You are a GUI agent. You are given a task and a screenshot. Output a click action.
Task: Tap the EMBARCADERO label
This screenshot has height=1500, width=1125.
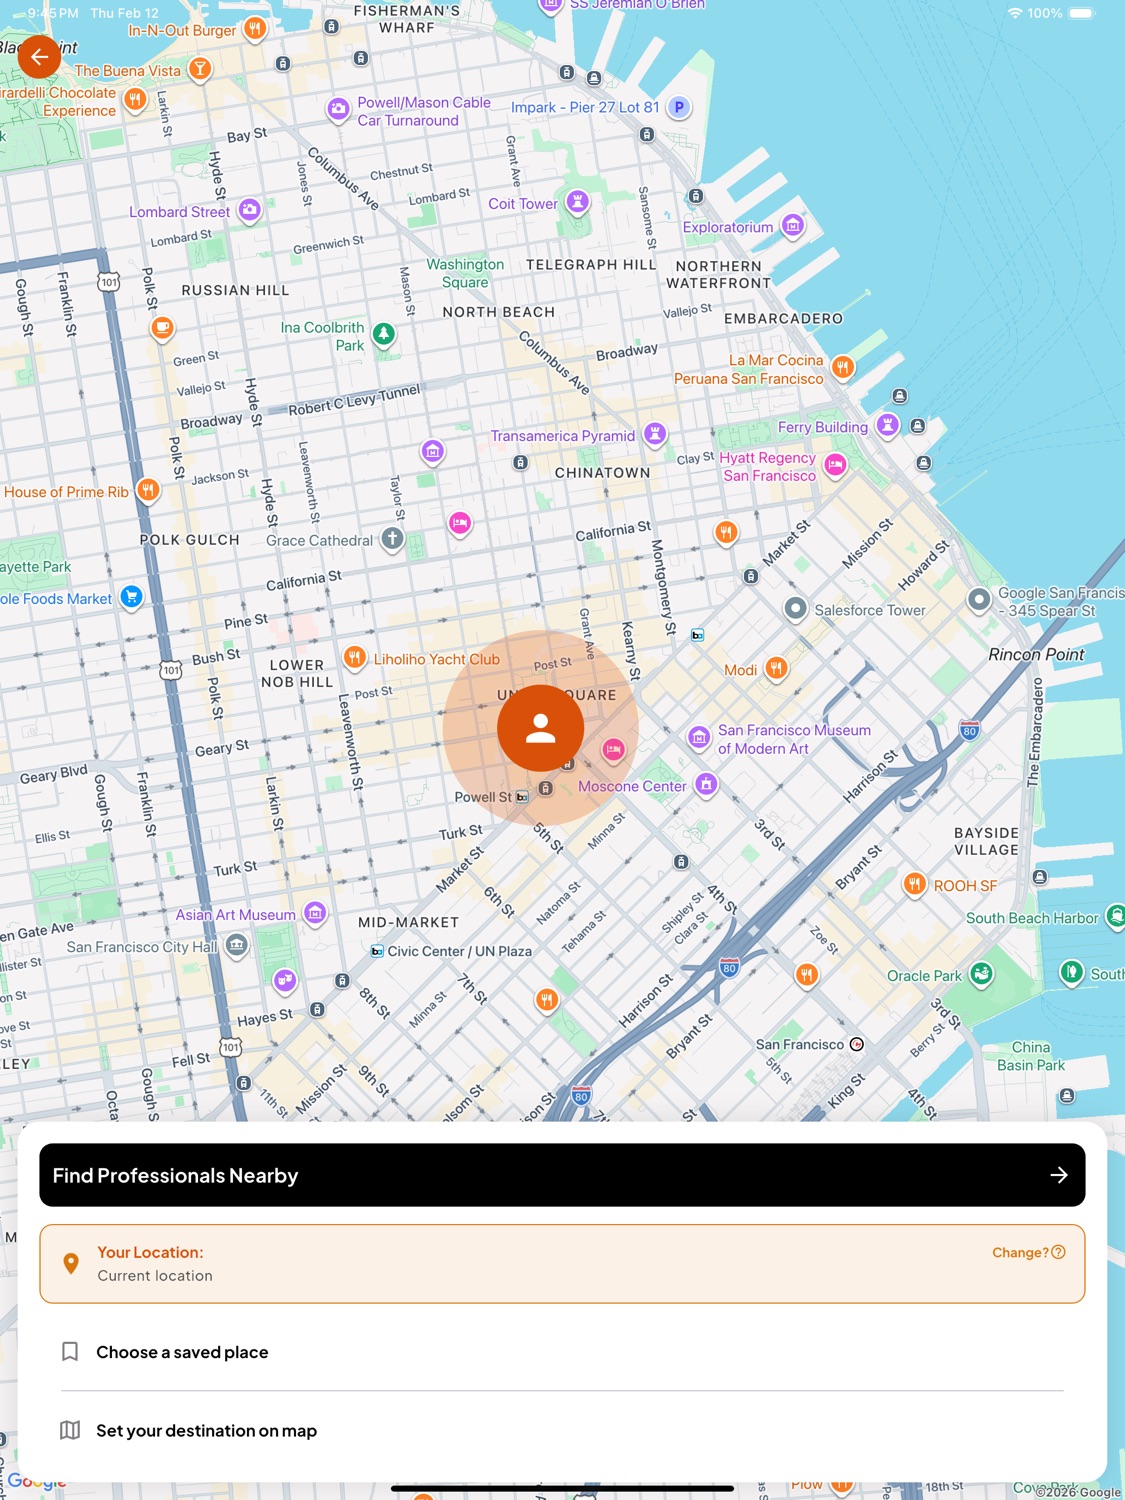(783, 318)
